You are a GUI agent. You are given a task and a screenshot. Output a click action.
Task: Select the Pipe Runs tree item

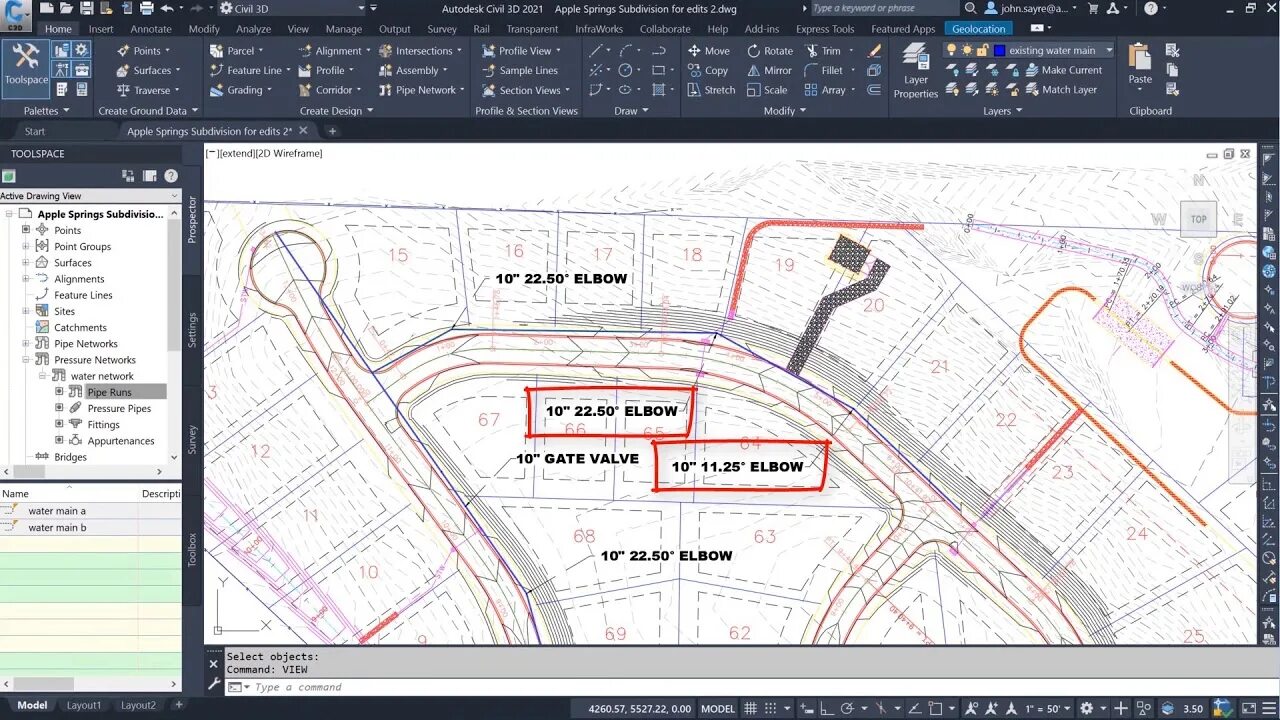click(x=109, y=392)
